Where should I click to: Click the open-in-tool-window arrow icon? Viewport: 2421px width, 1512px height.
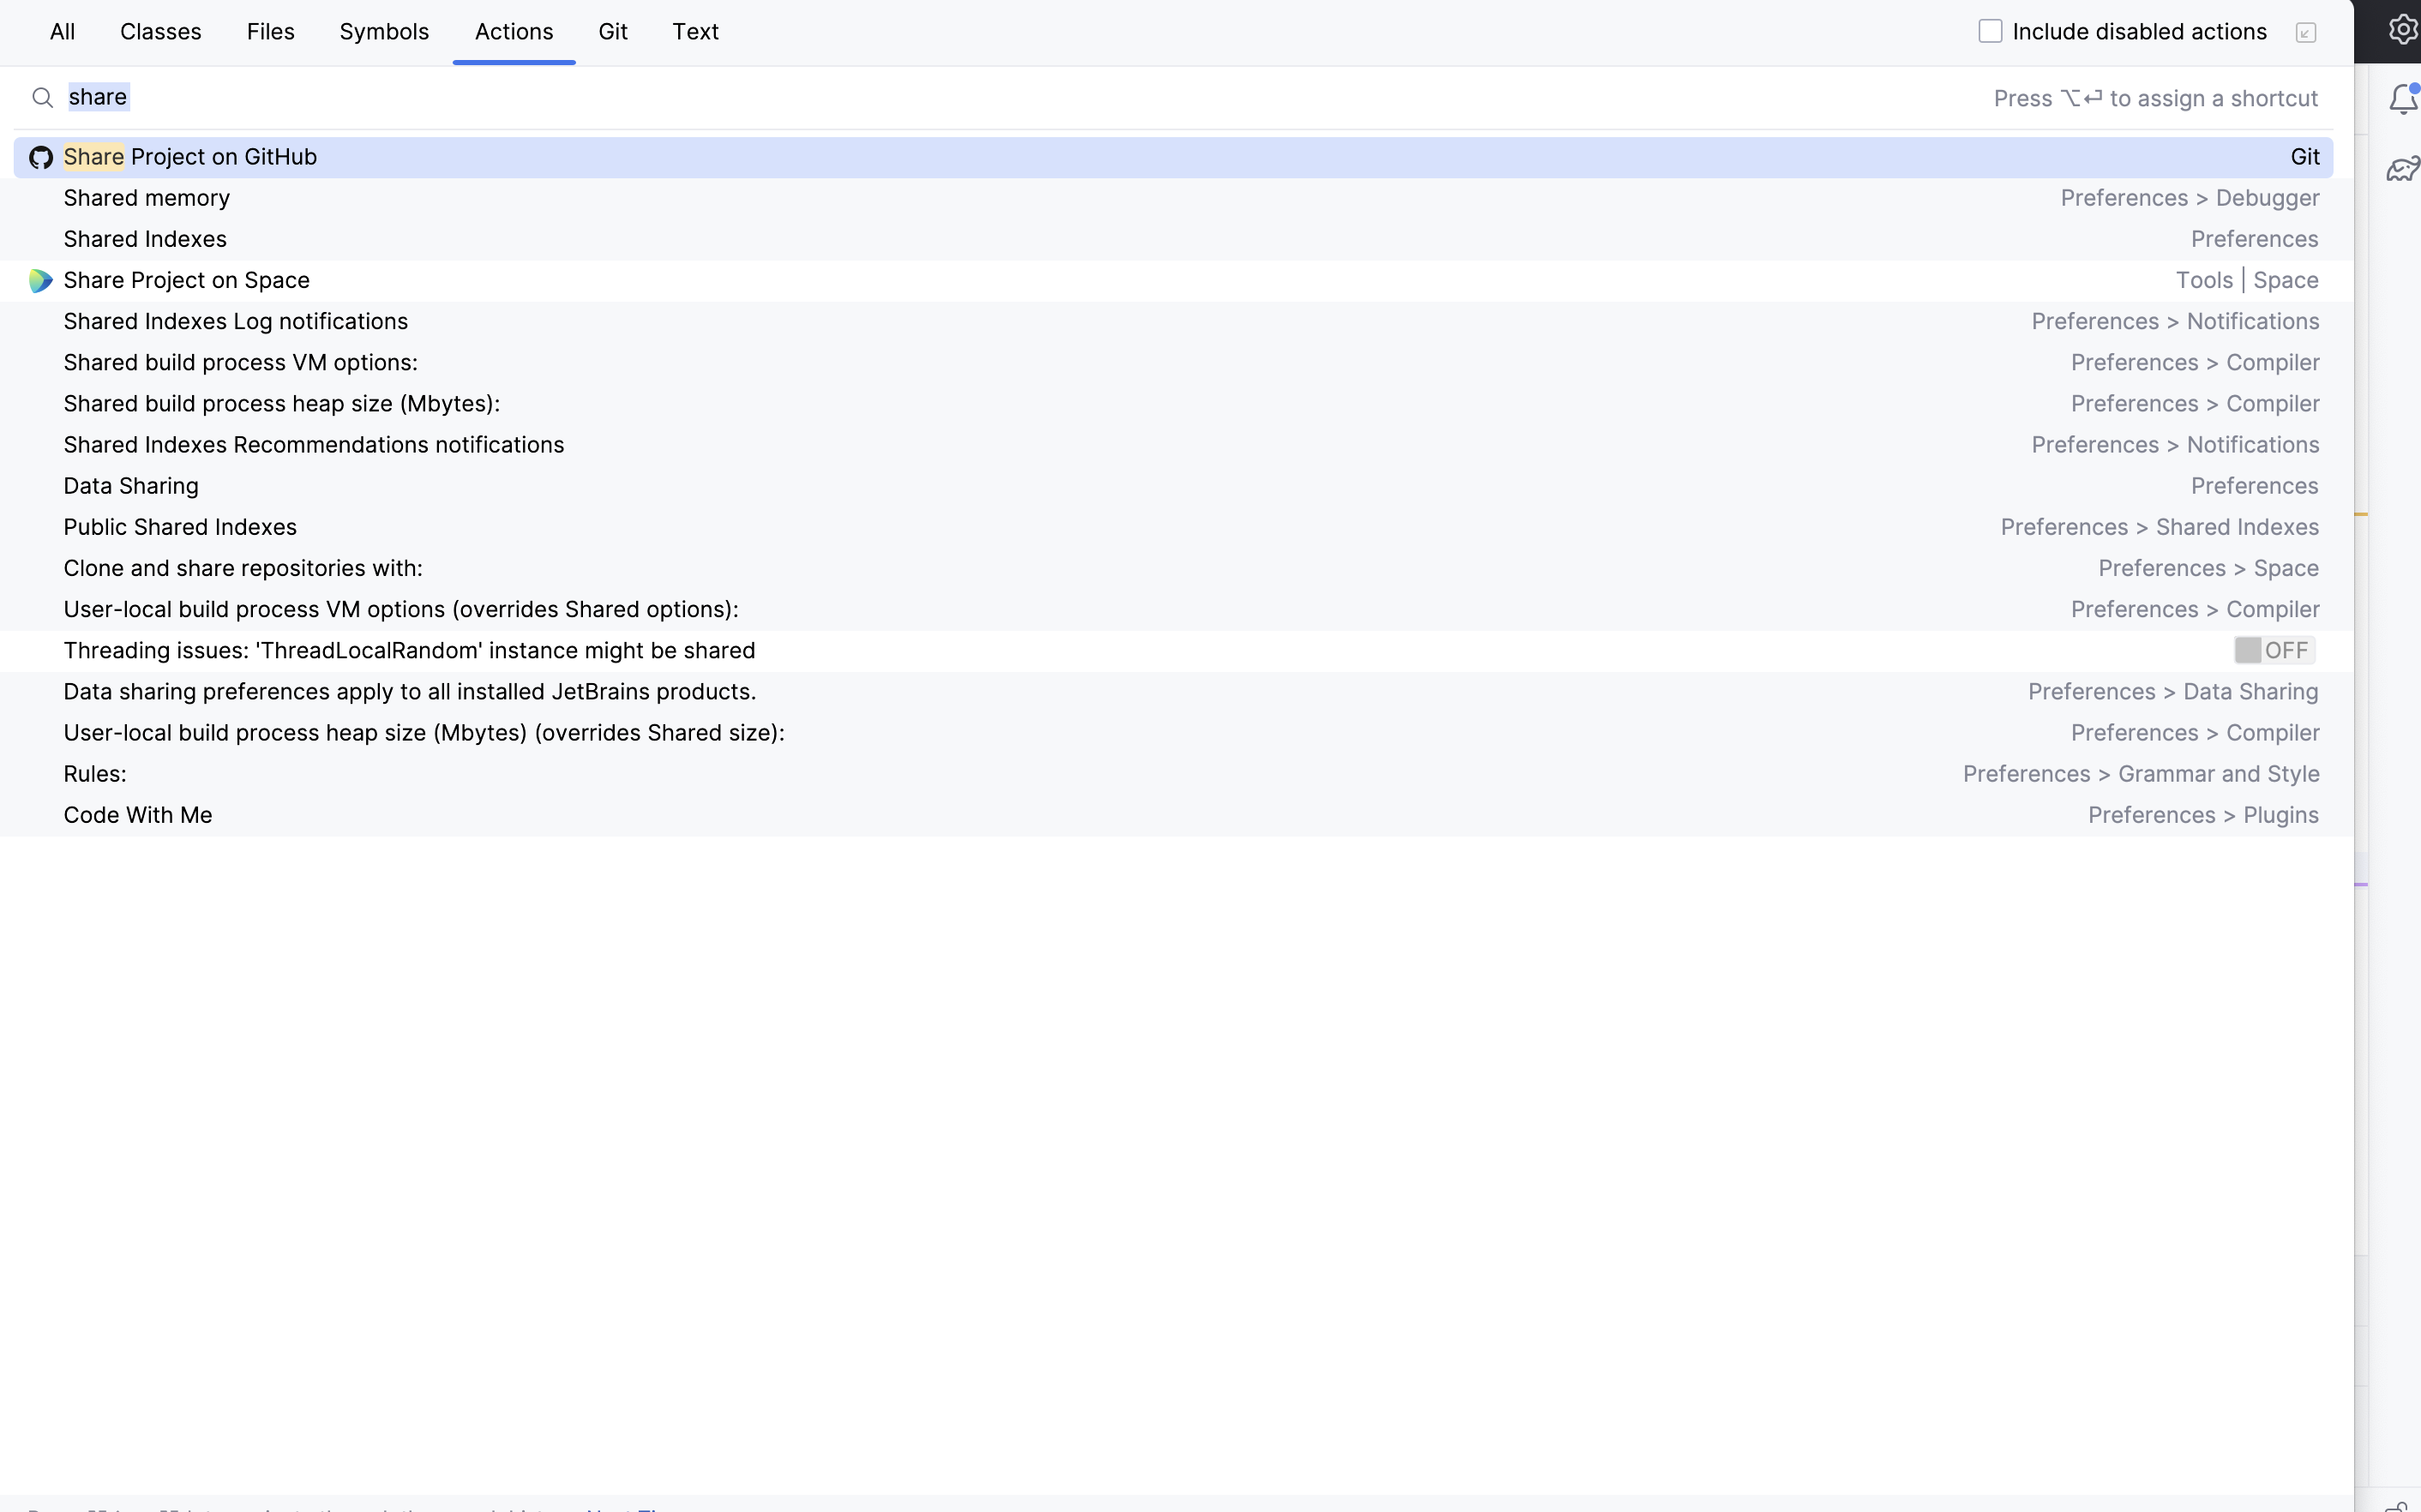2306,33
